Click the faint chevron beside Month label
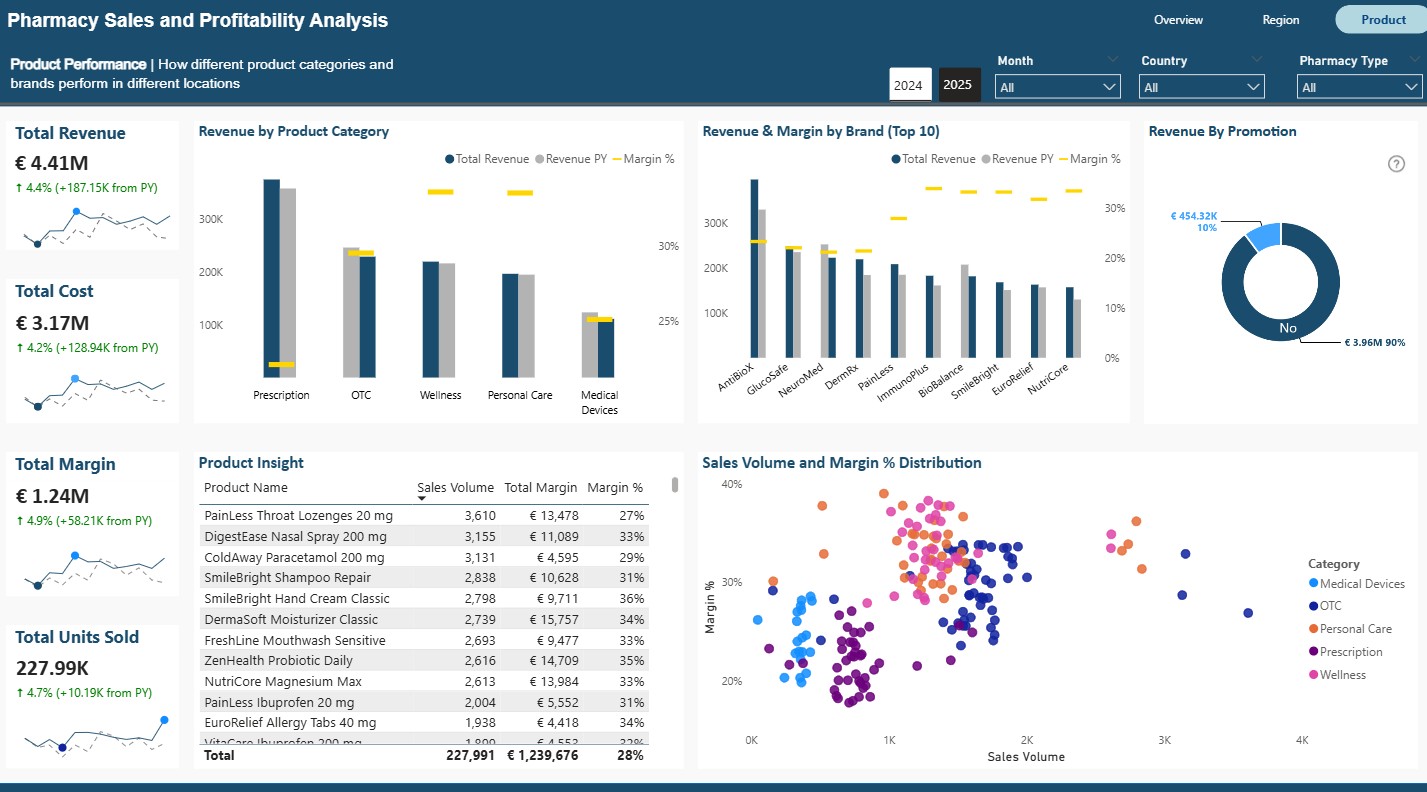The image size is (1427, 792). click(1113, 59)
